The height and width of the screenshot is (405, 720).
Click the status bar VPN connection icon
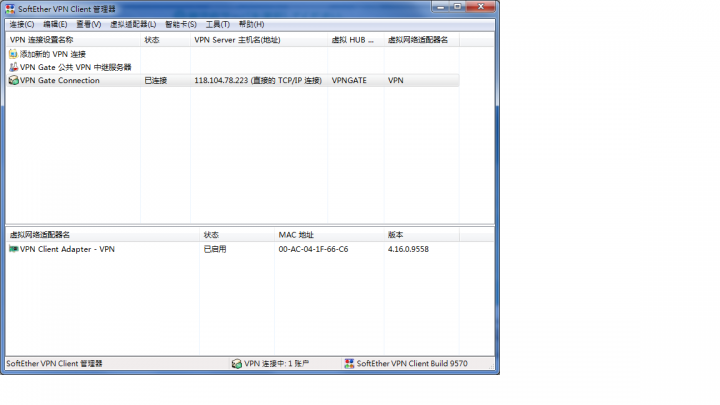(237, 364)
